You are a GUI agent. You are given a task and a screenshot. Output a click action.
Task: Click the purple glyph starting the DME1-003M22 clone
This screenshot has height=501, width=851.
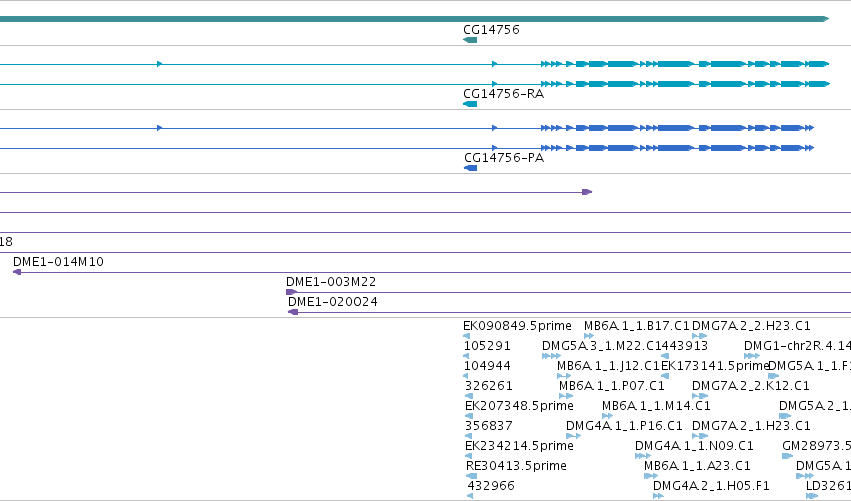pos(291,292)
